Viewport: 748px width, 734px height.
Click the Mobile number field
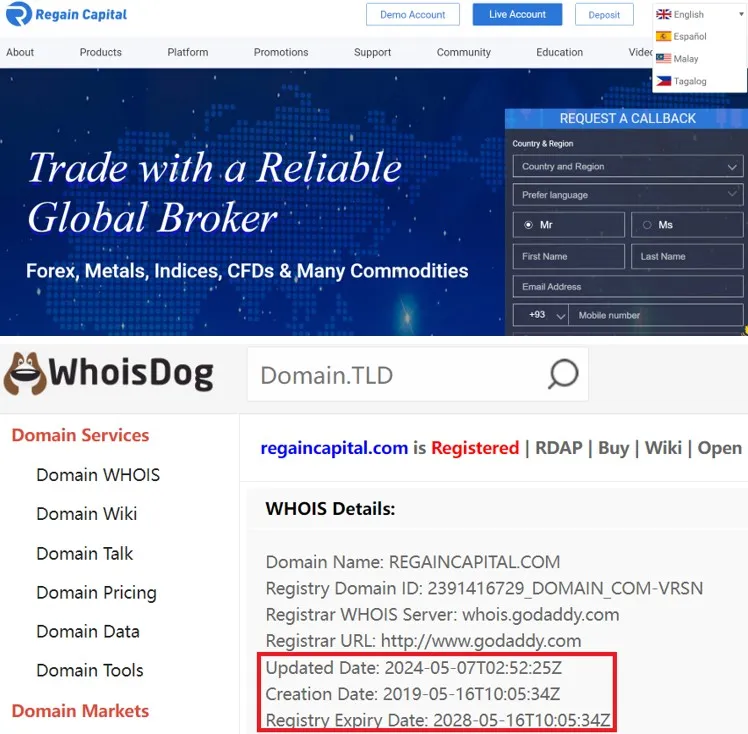click(x=656, y=315)
